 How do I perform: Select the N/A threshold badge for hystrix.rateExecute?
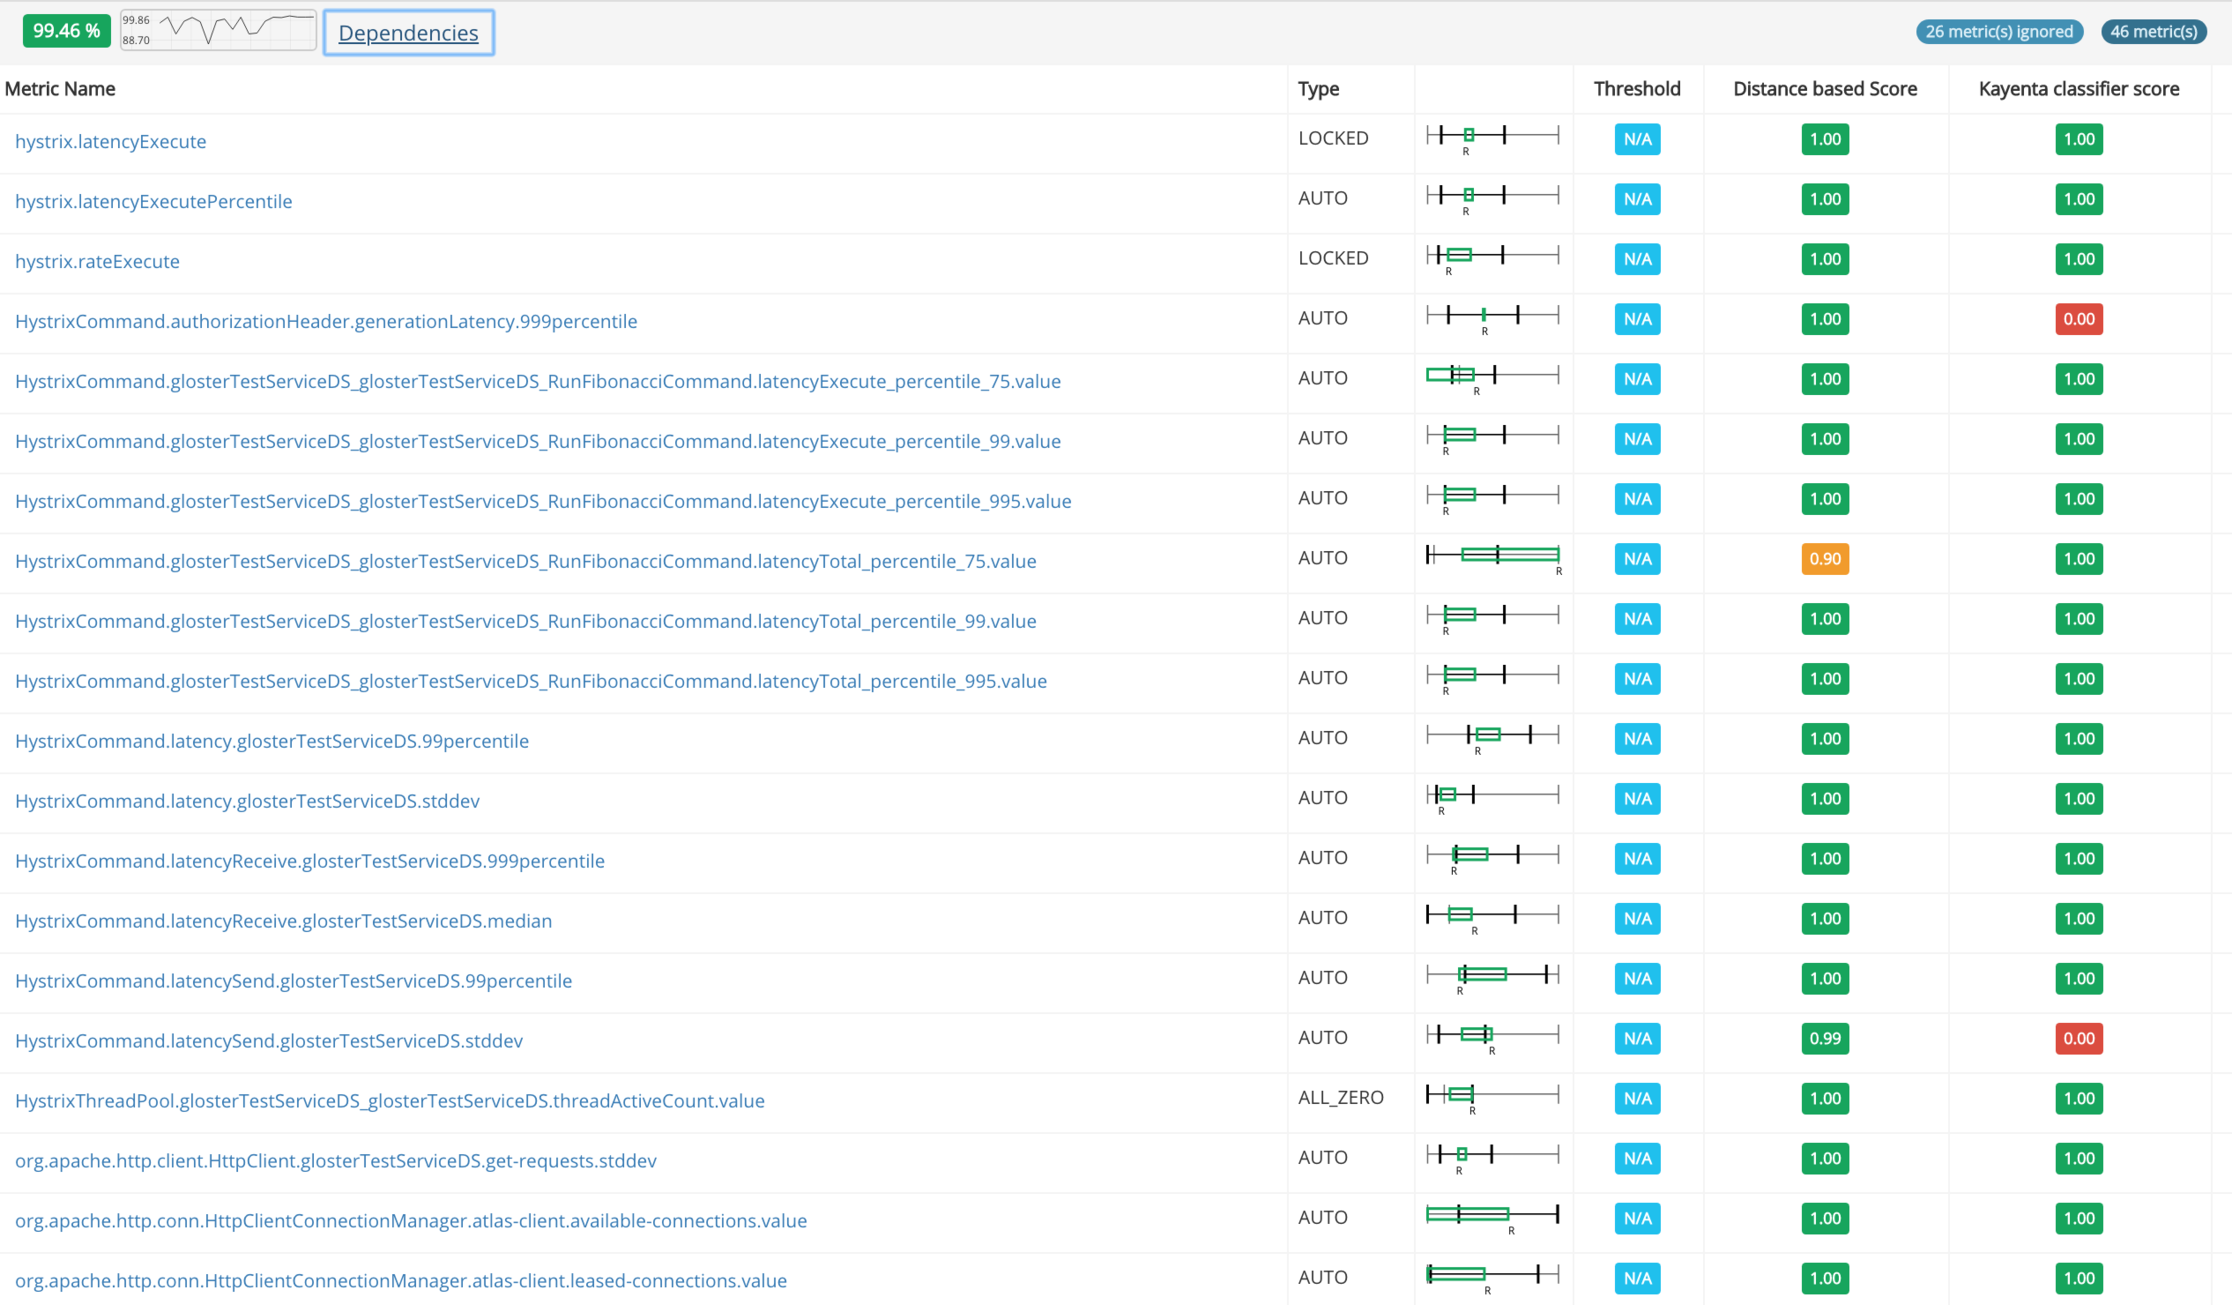point(1637,259)
